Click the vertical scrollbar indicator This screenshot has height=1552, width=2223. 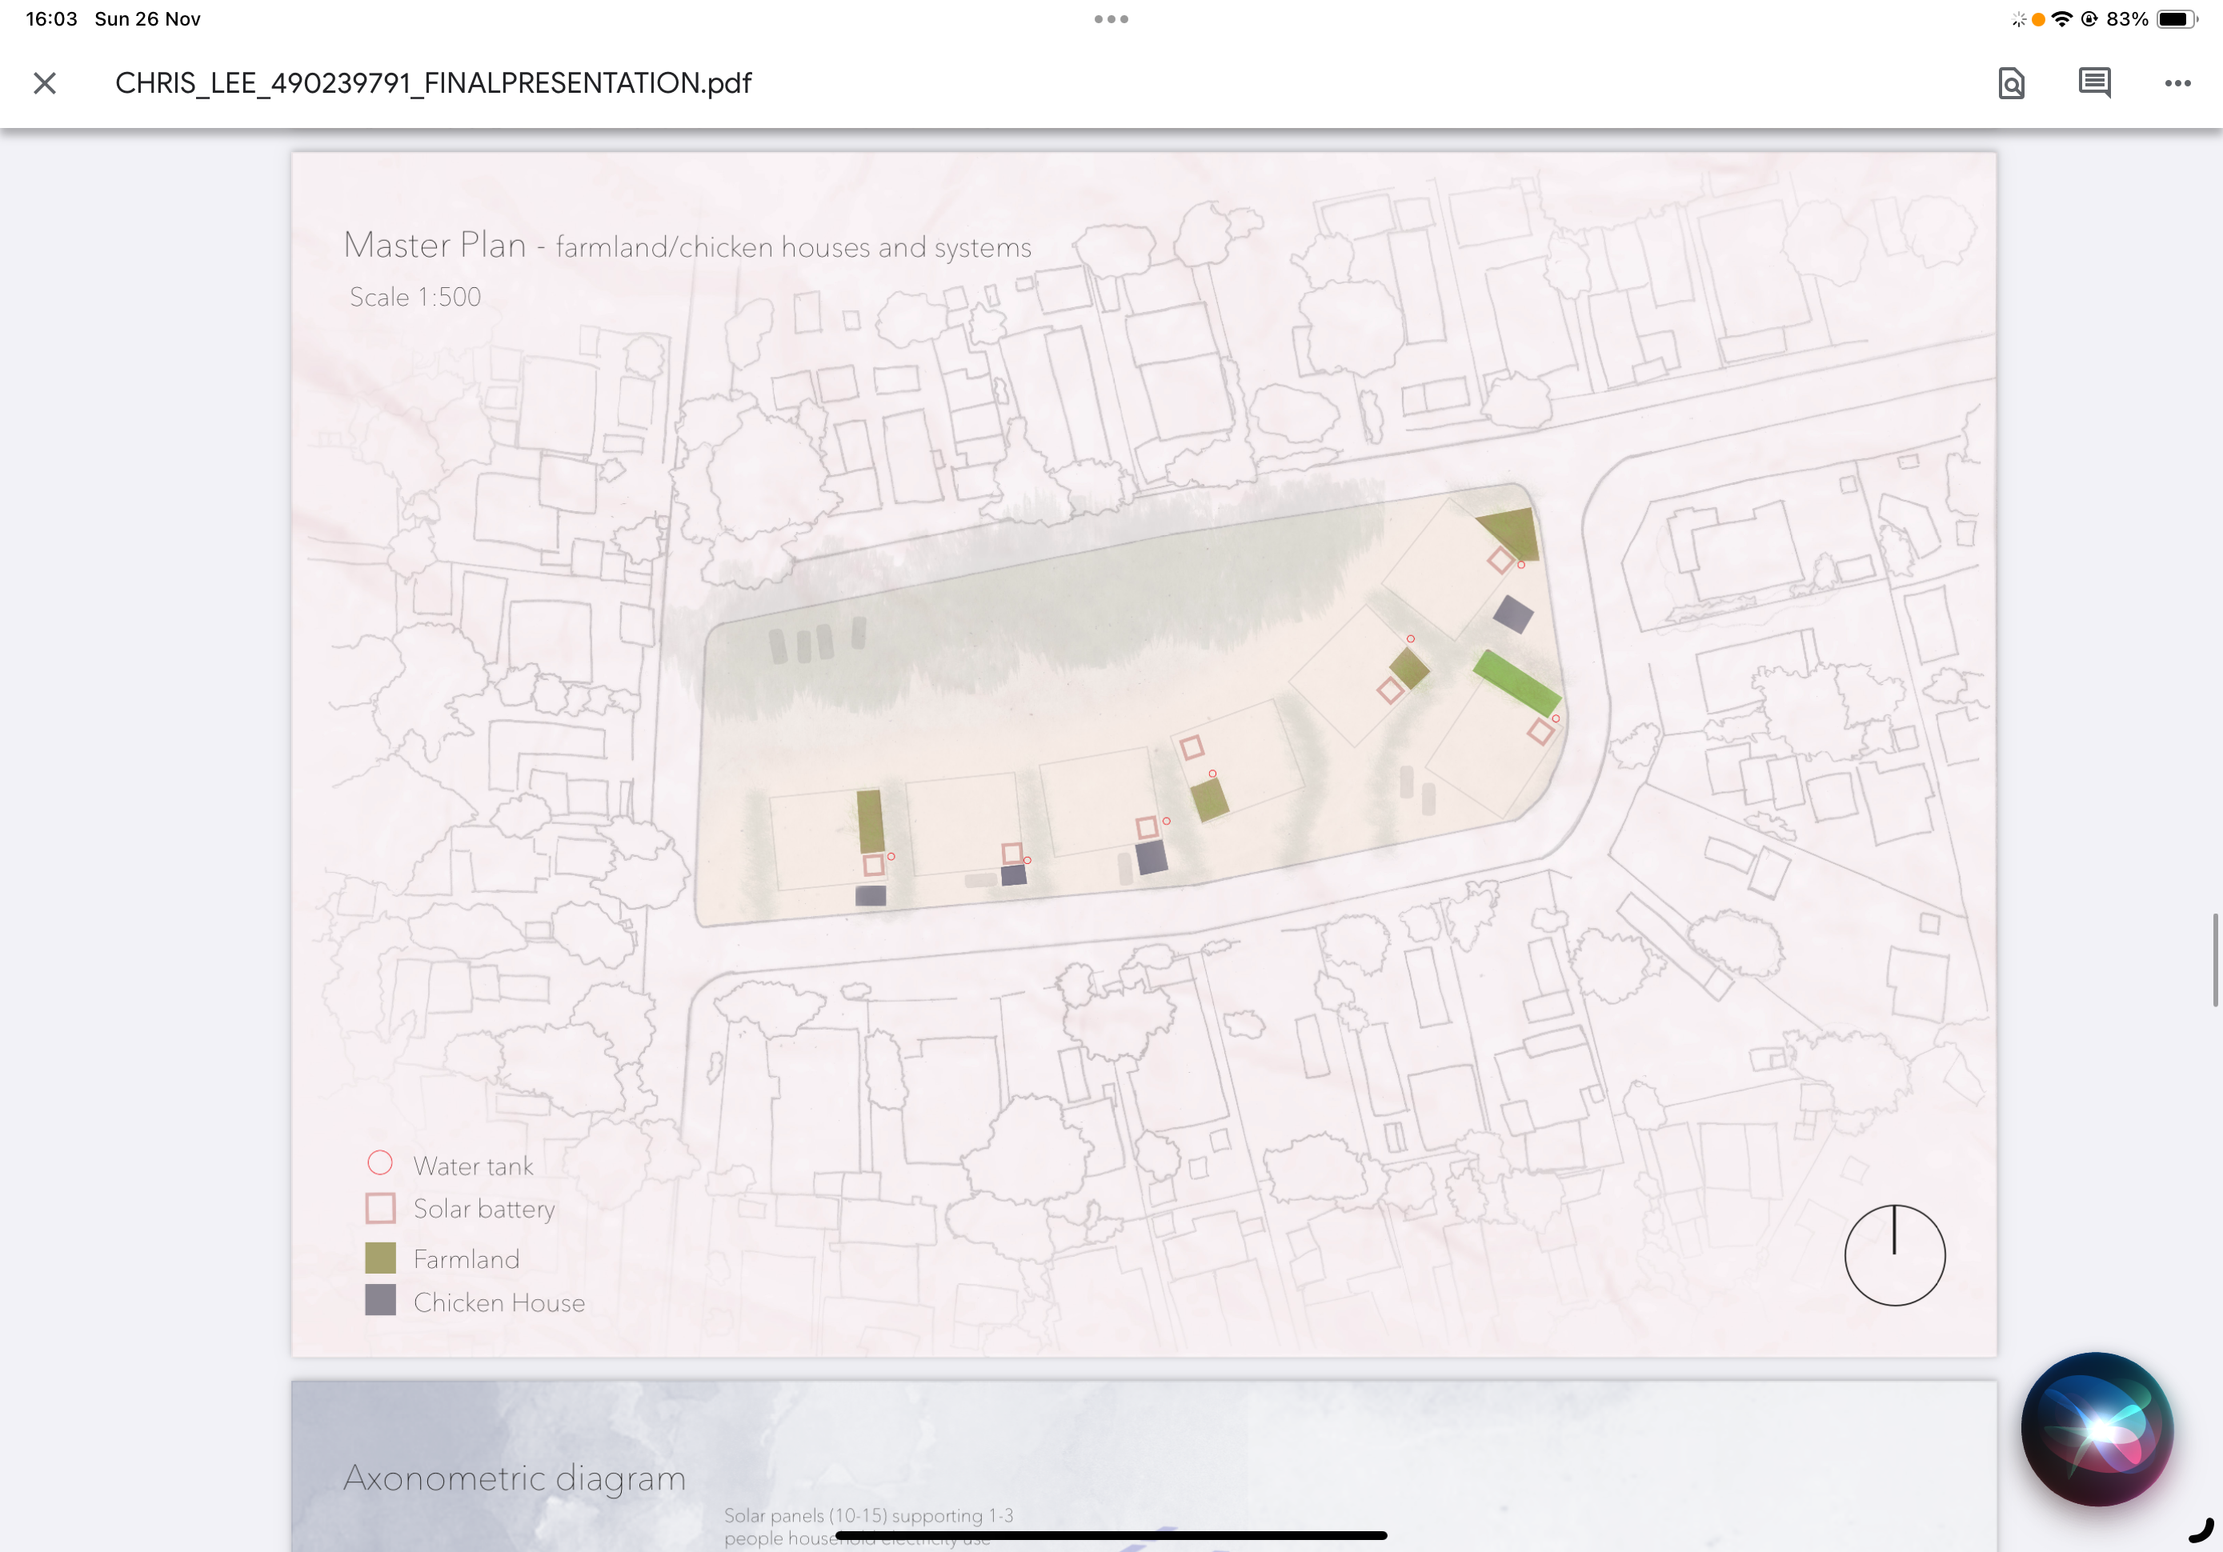point(2215,959)
